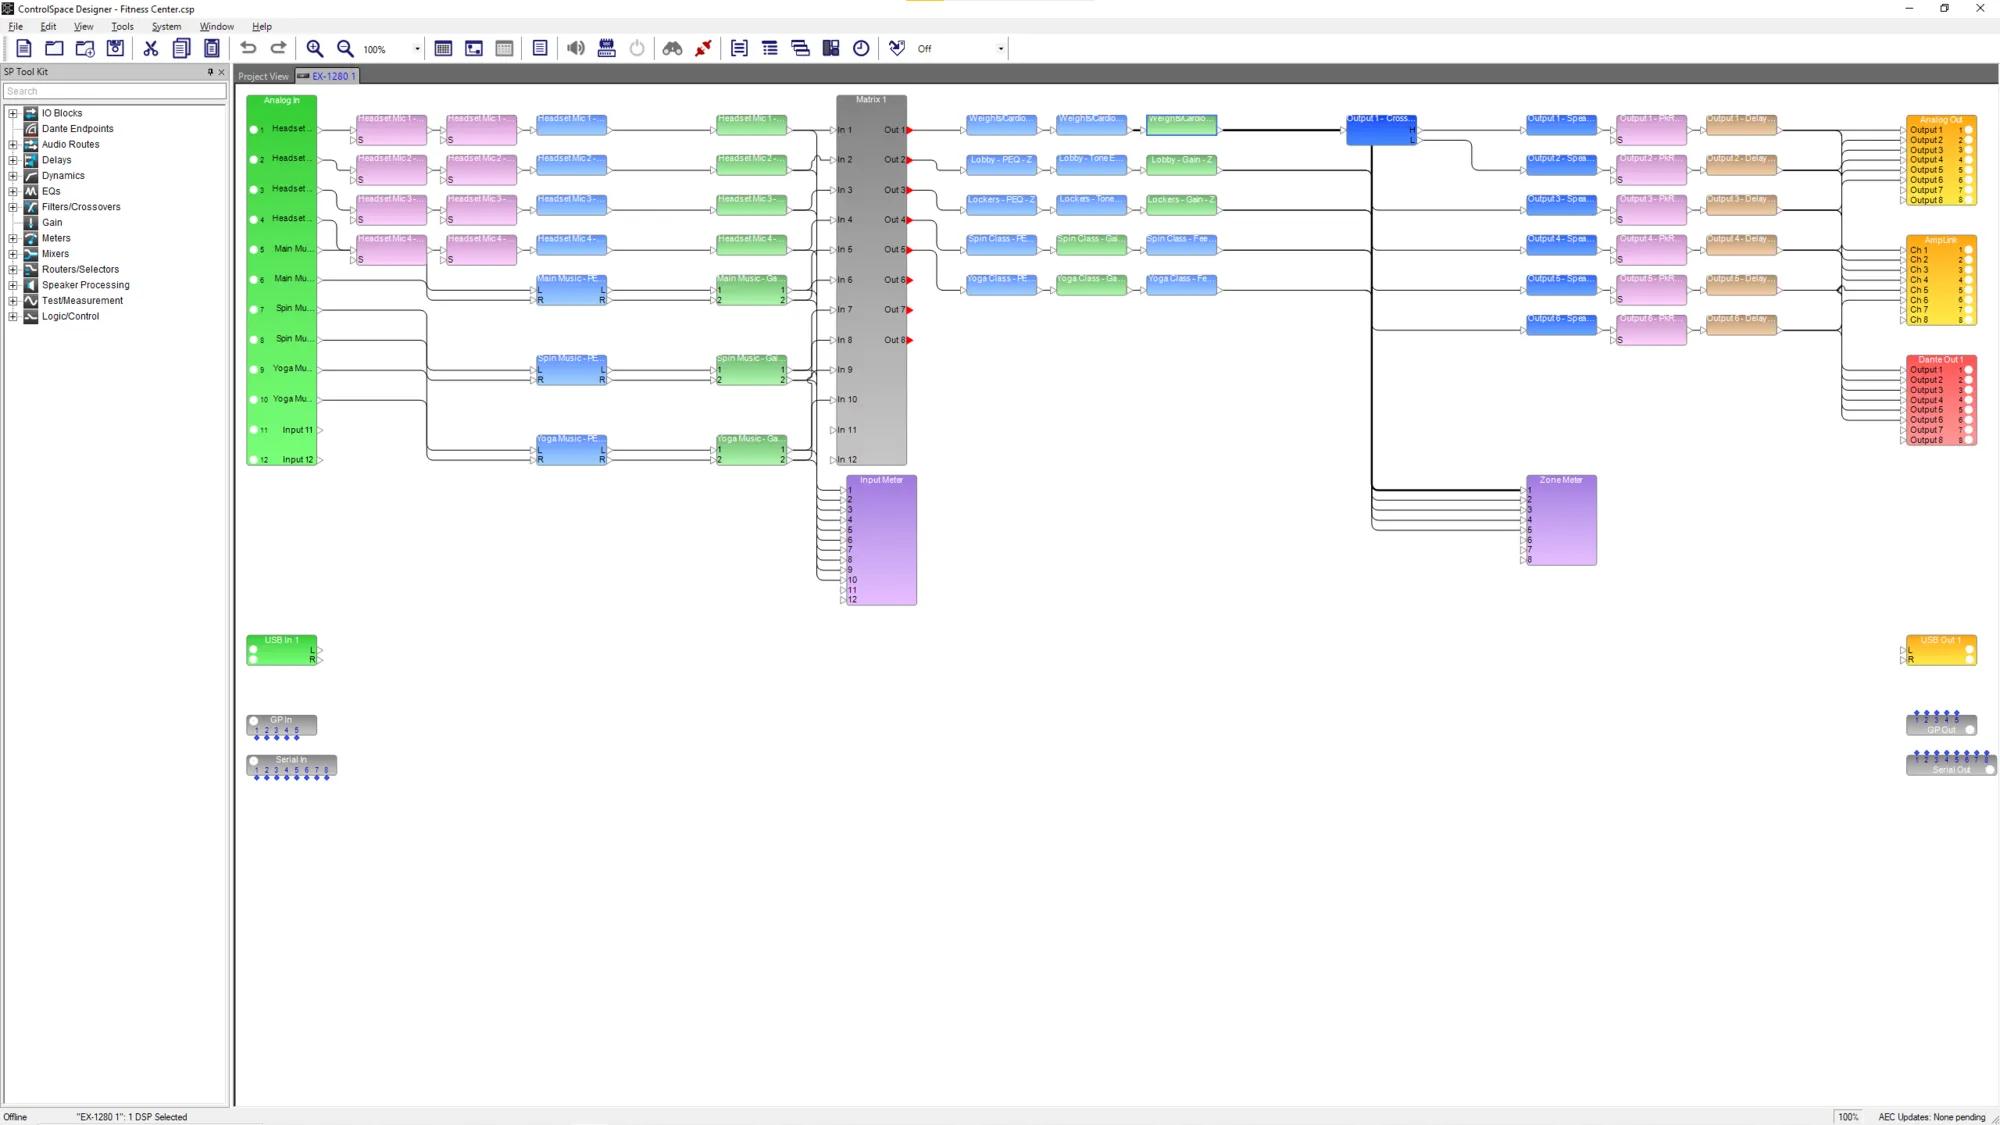Click the Save disk toolbar icon
2000x1125 pixels.
[x=115, y=48]
